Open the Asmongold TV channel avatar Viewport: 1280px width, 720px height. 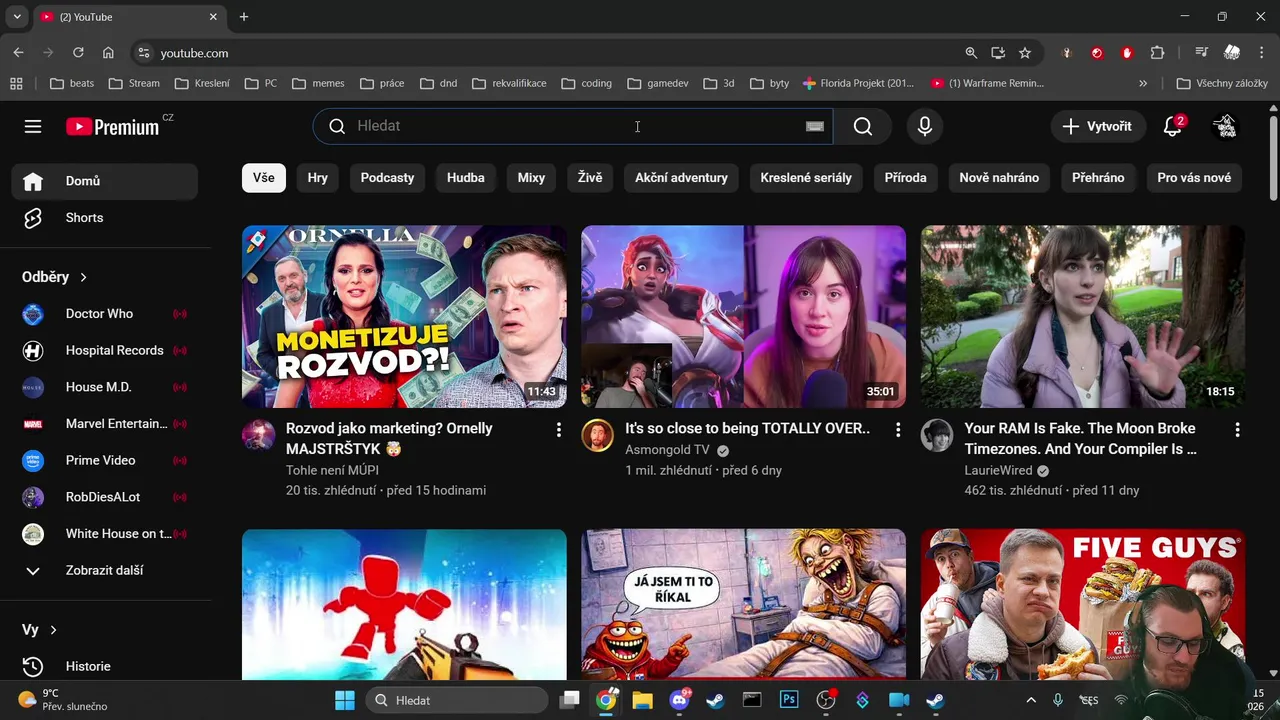597,436
